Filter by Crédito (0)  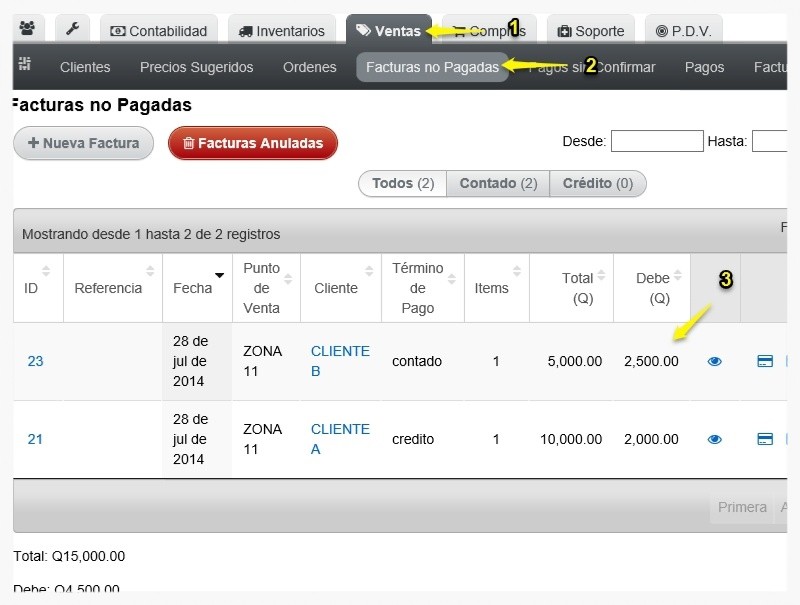coord(597,183)
